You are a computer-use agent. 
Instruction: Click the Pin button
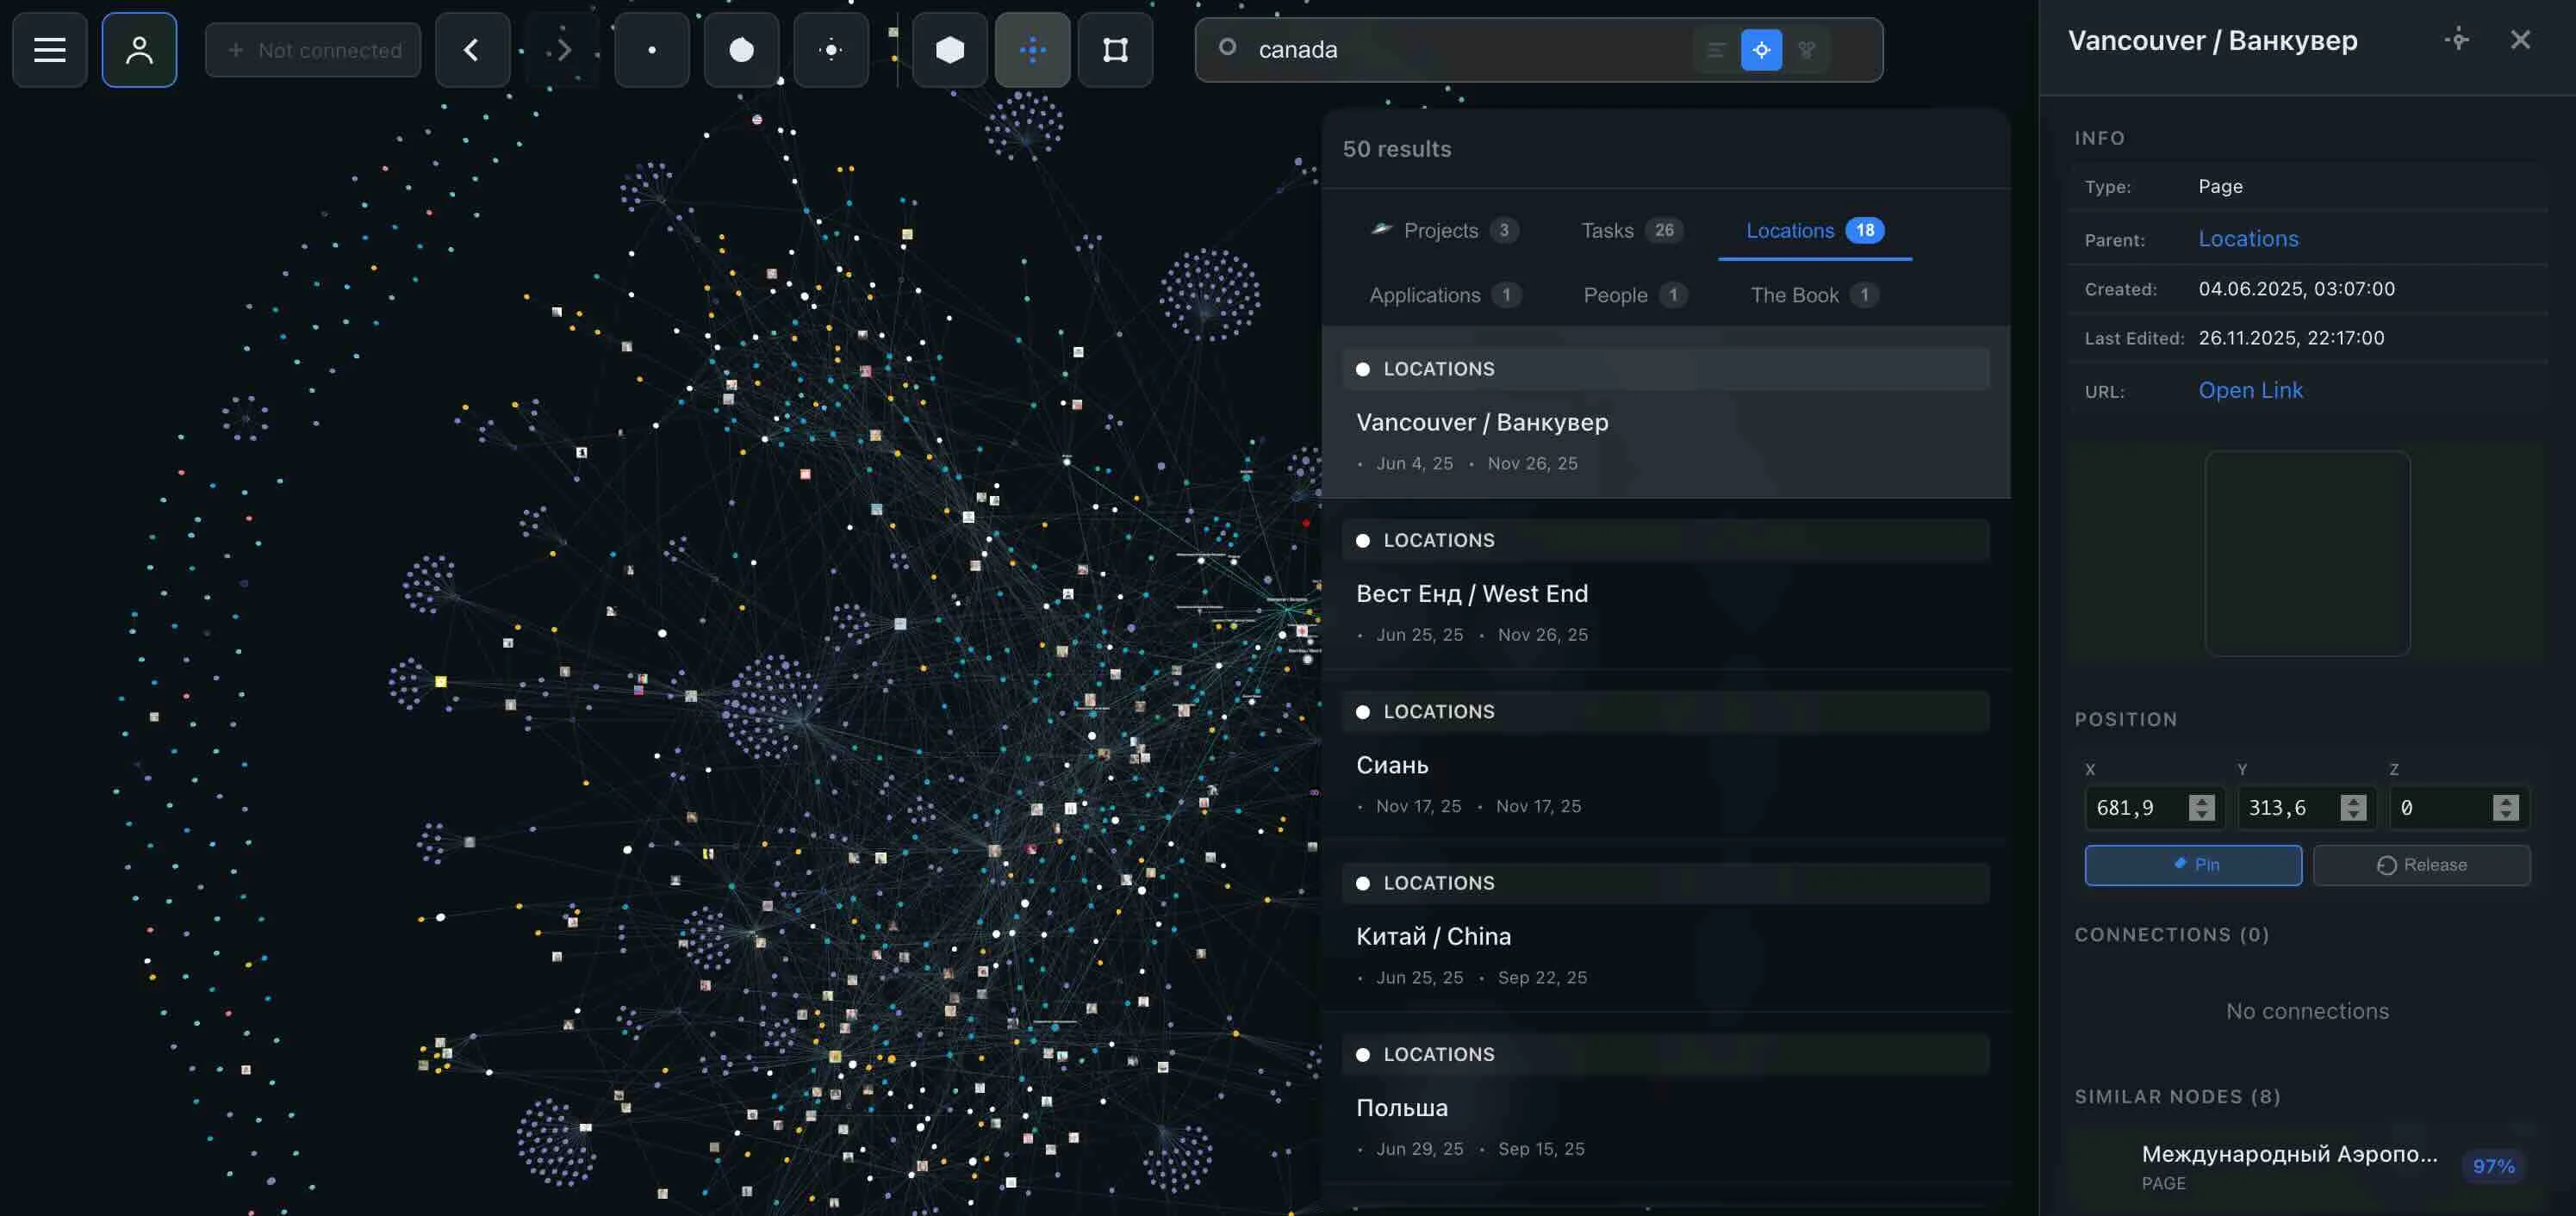pos(2193,864)
